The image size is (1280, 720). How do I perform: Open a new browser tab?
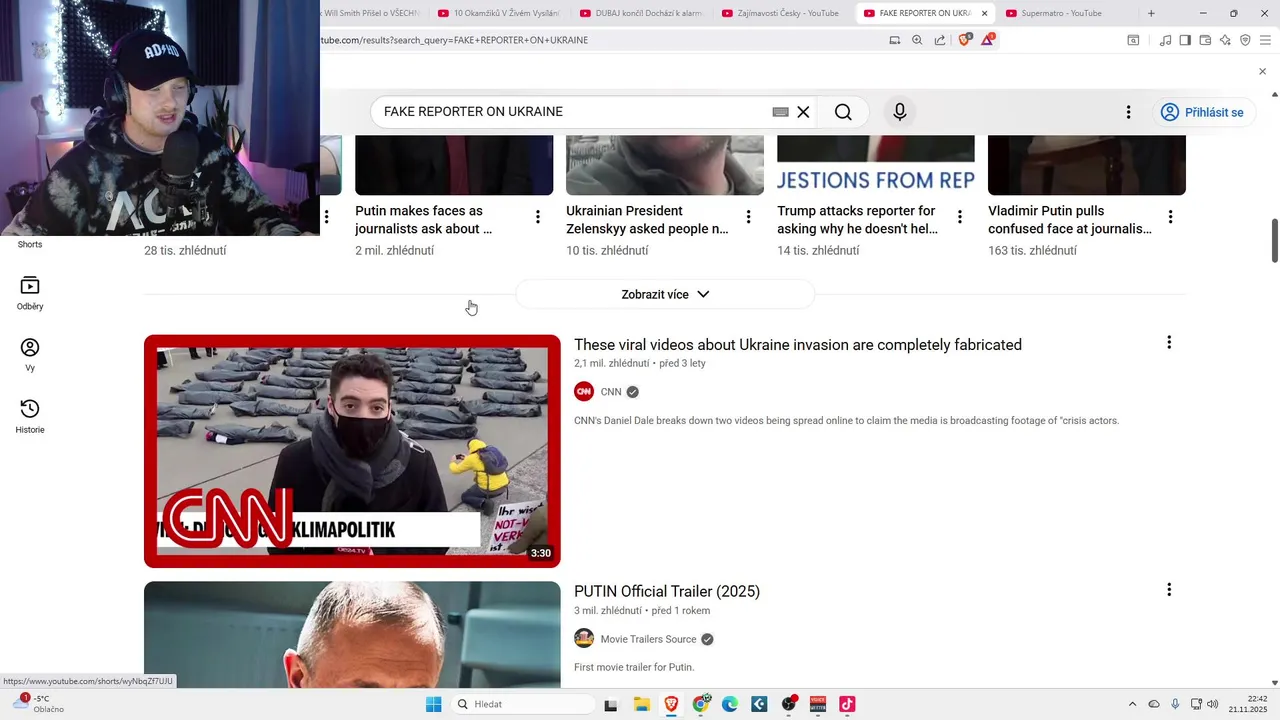point(1151,13)
